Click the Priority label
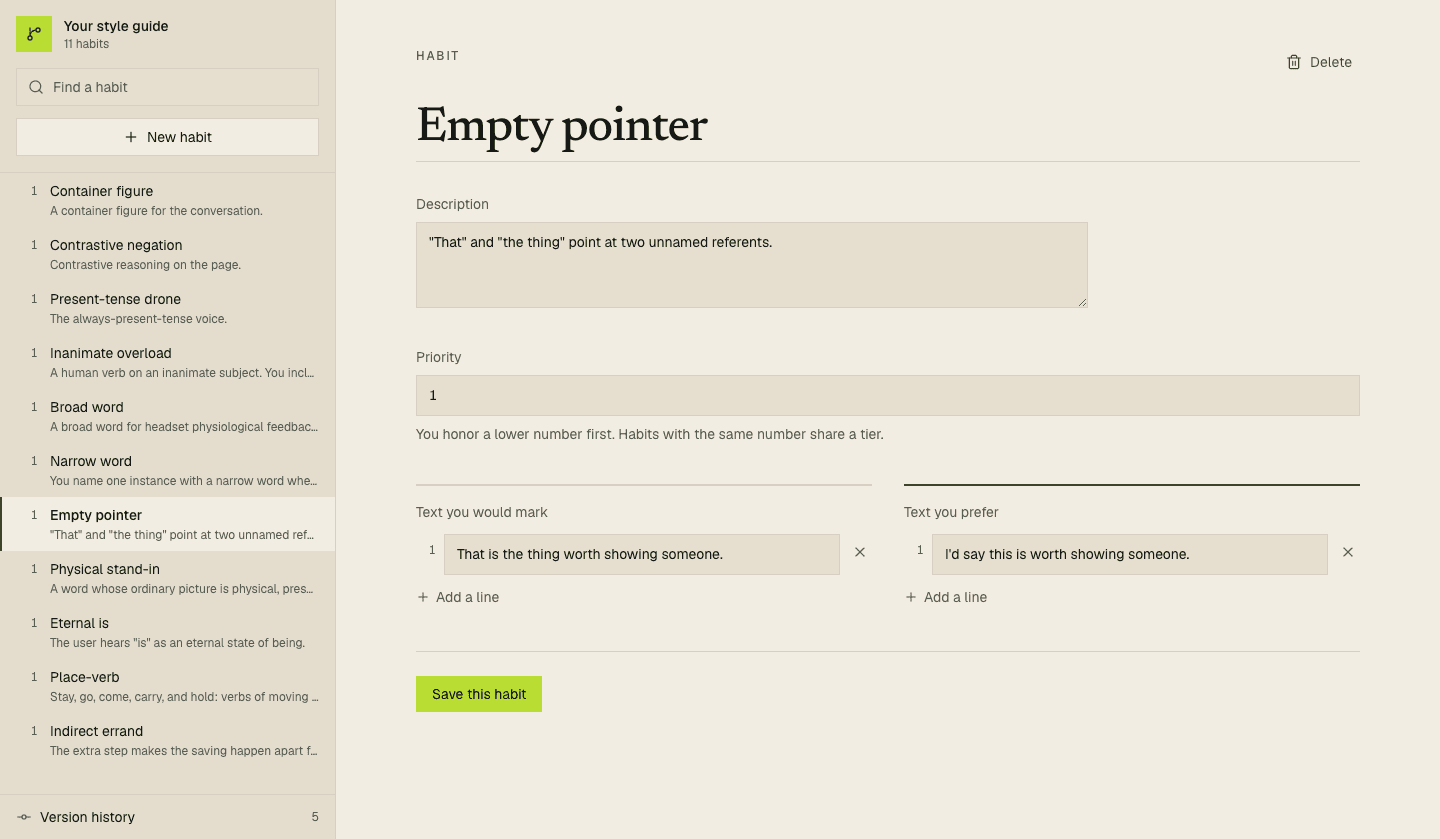 (439, 357)
